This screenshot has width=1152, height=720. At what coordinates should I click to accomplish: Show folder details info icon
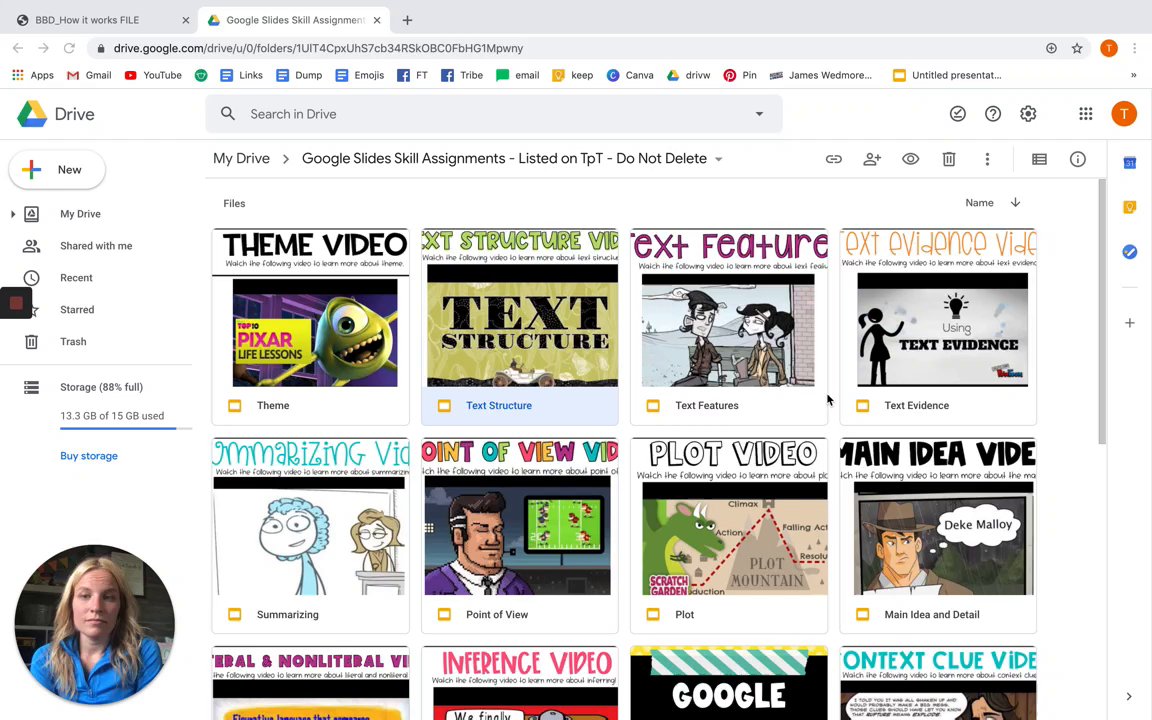tap(1077, 159)
